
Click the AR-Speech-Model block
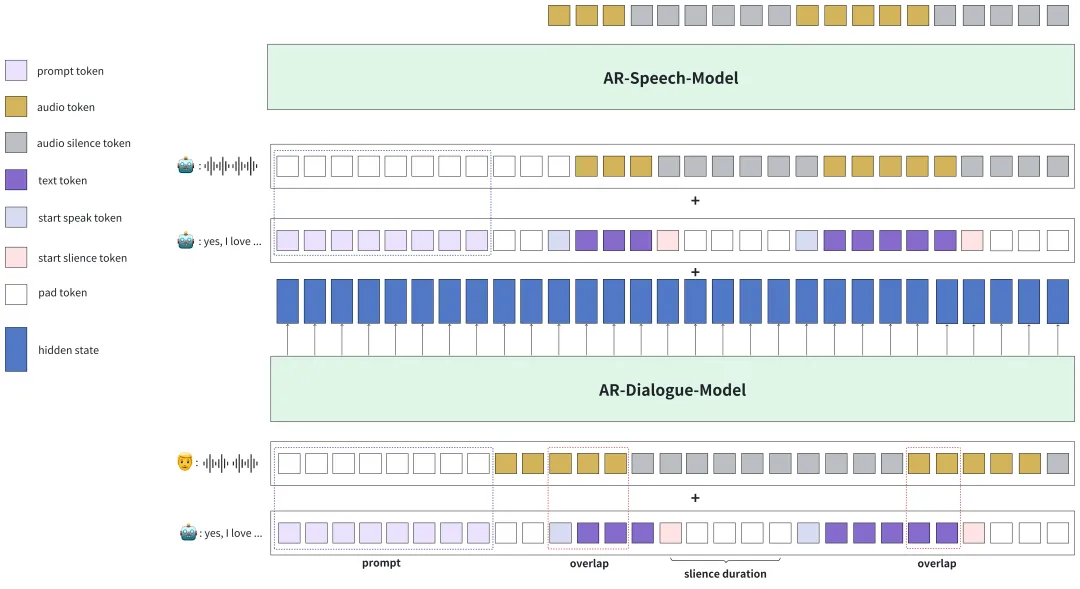[671, 77]
